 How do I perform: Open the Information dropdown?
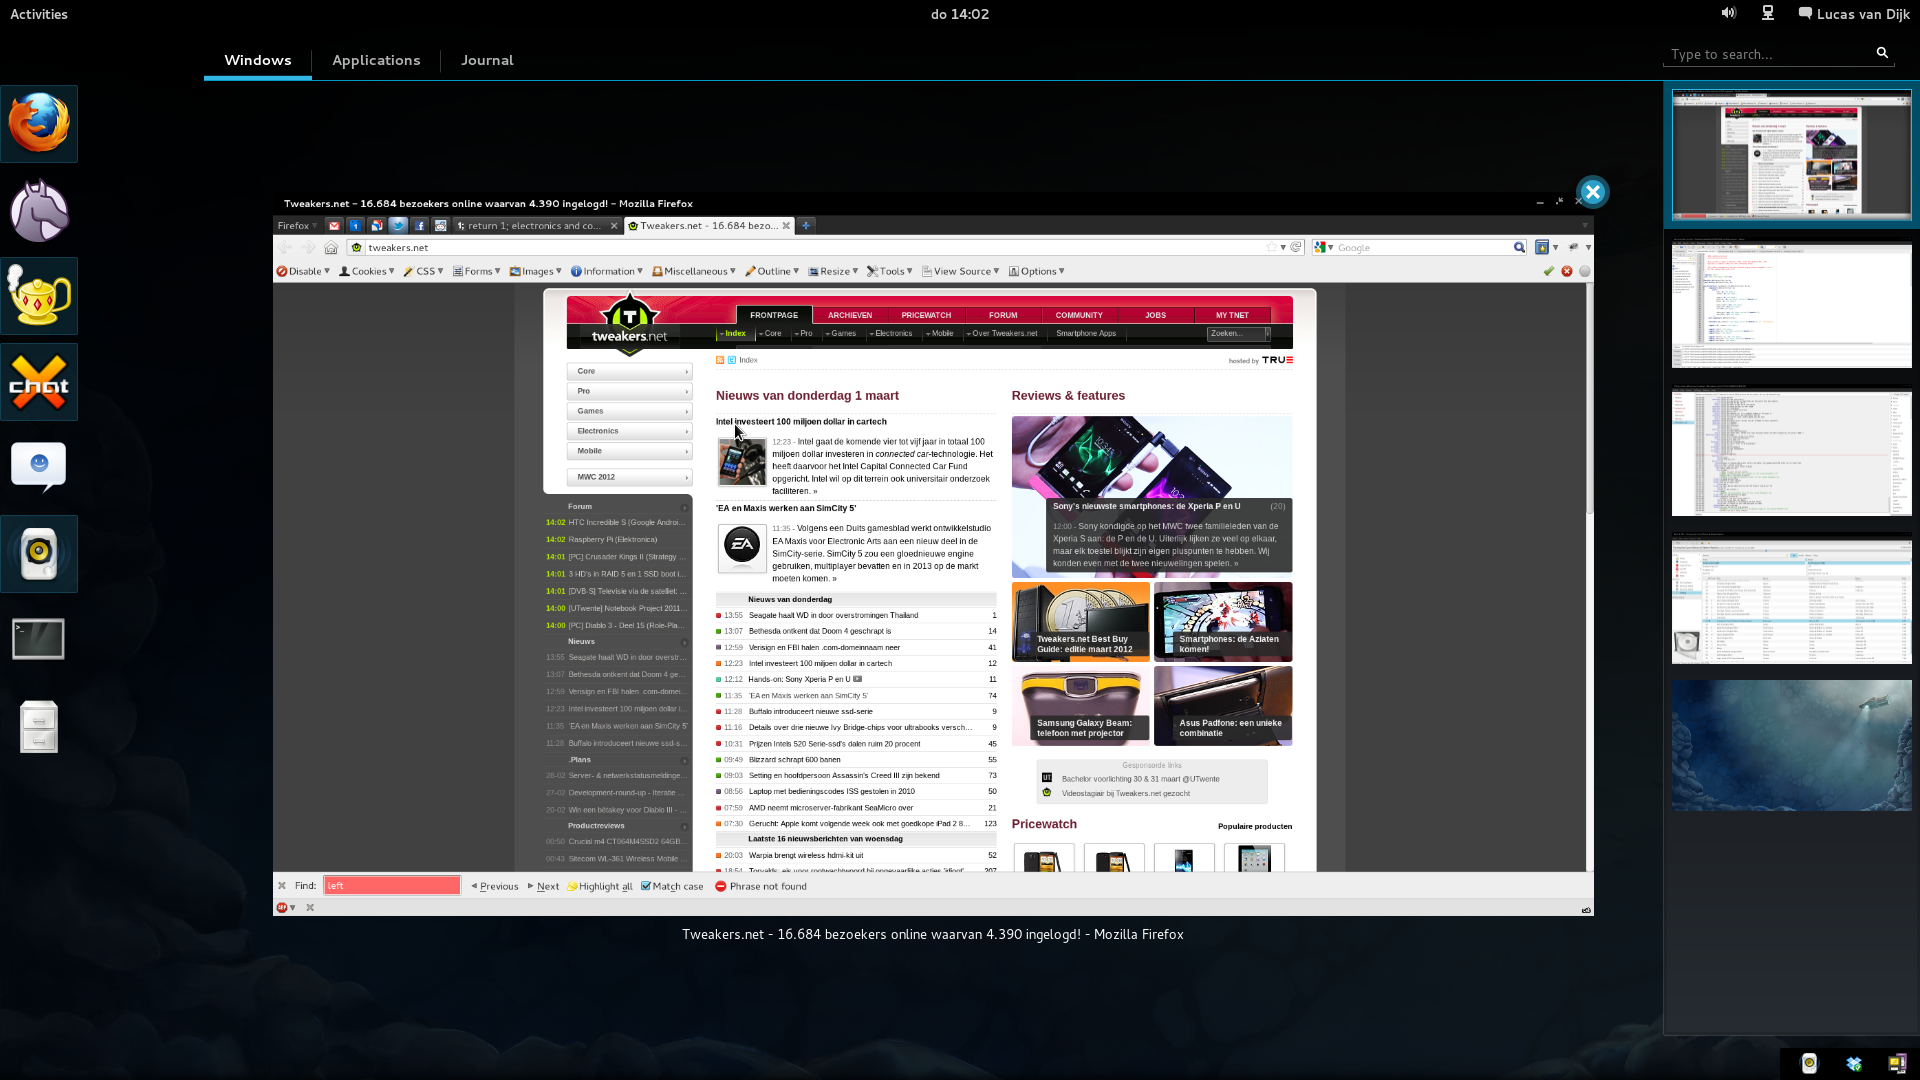pyautogui.click(x=607, y=271)
